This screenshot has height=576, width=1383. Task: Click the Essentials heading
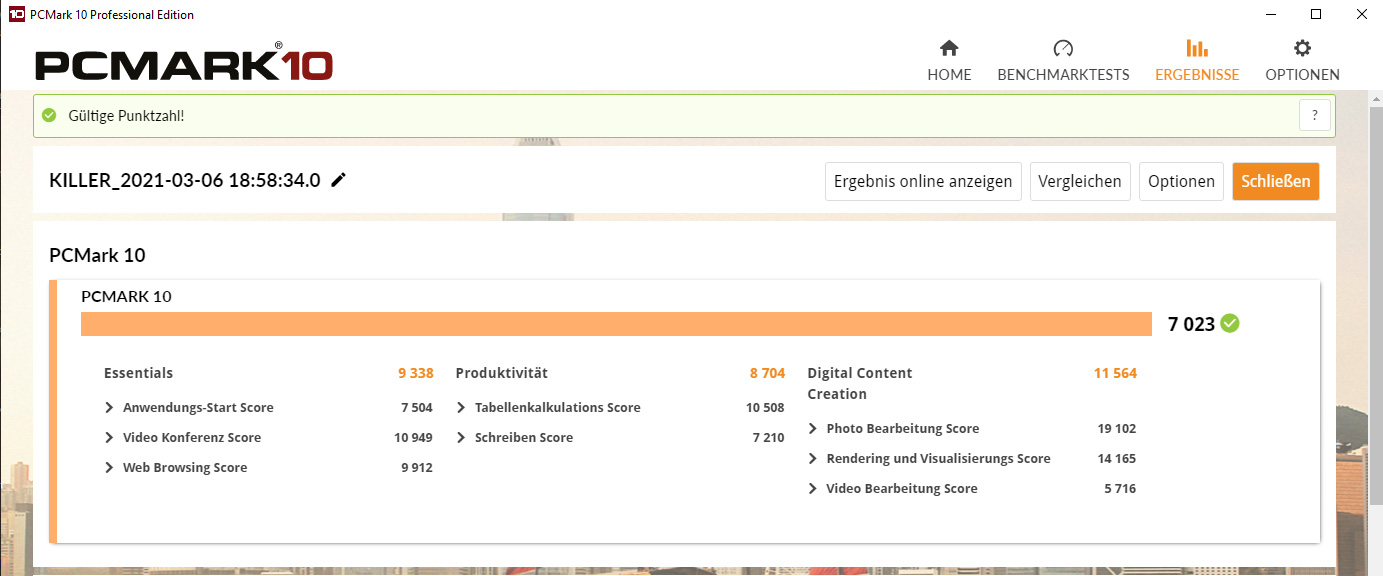[138, 373]
